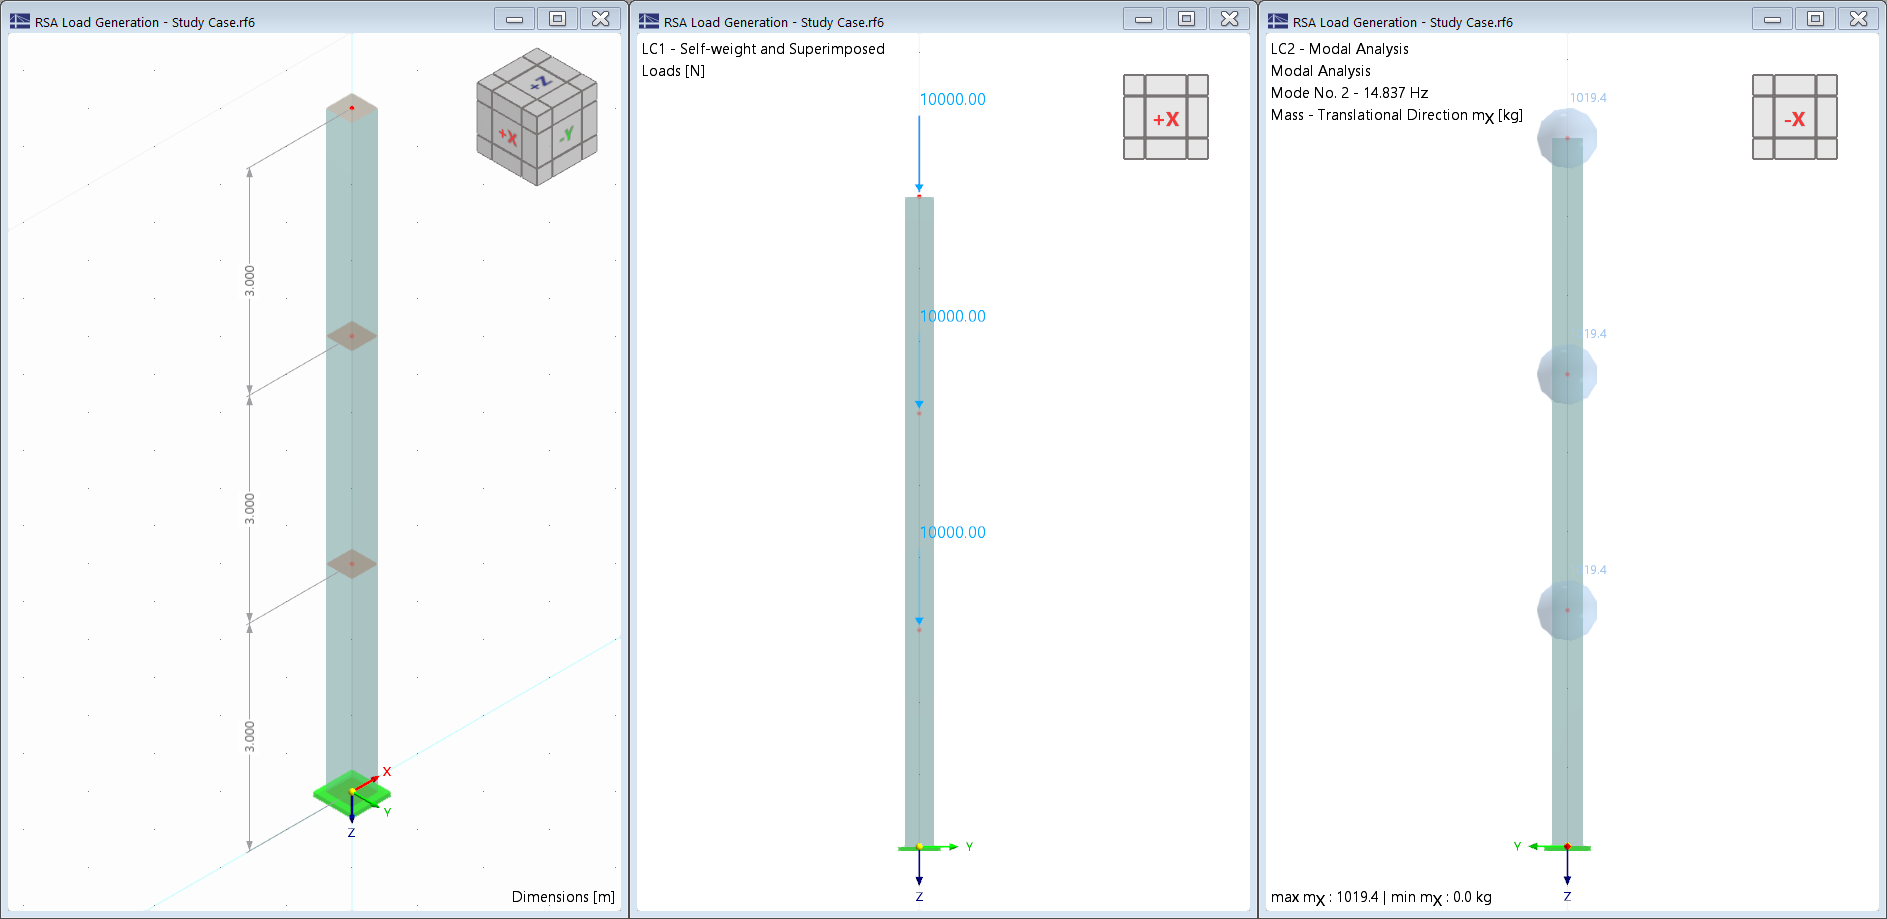The height and width of the screenshot is (919, 1887).
Task: Click the -X view indicator in the right window
Action: coord(1795,117)
